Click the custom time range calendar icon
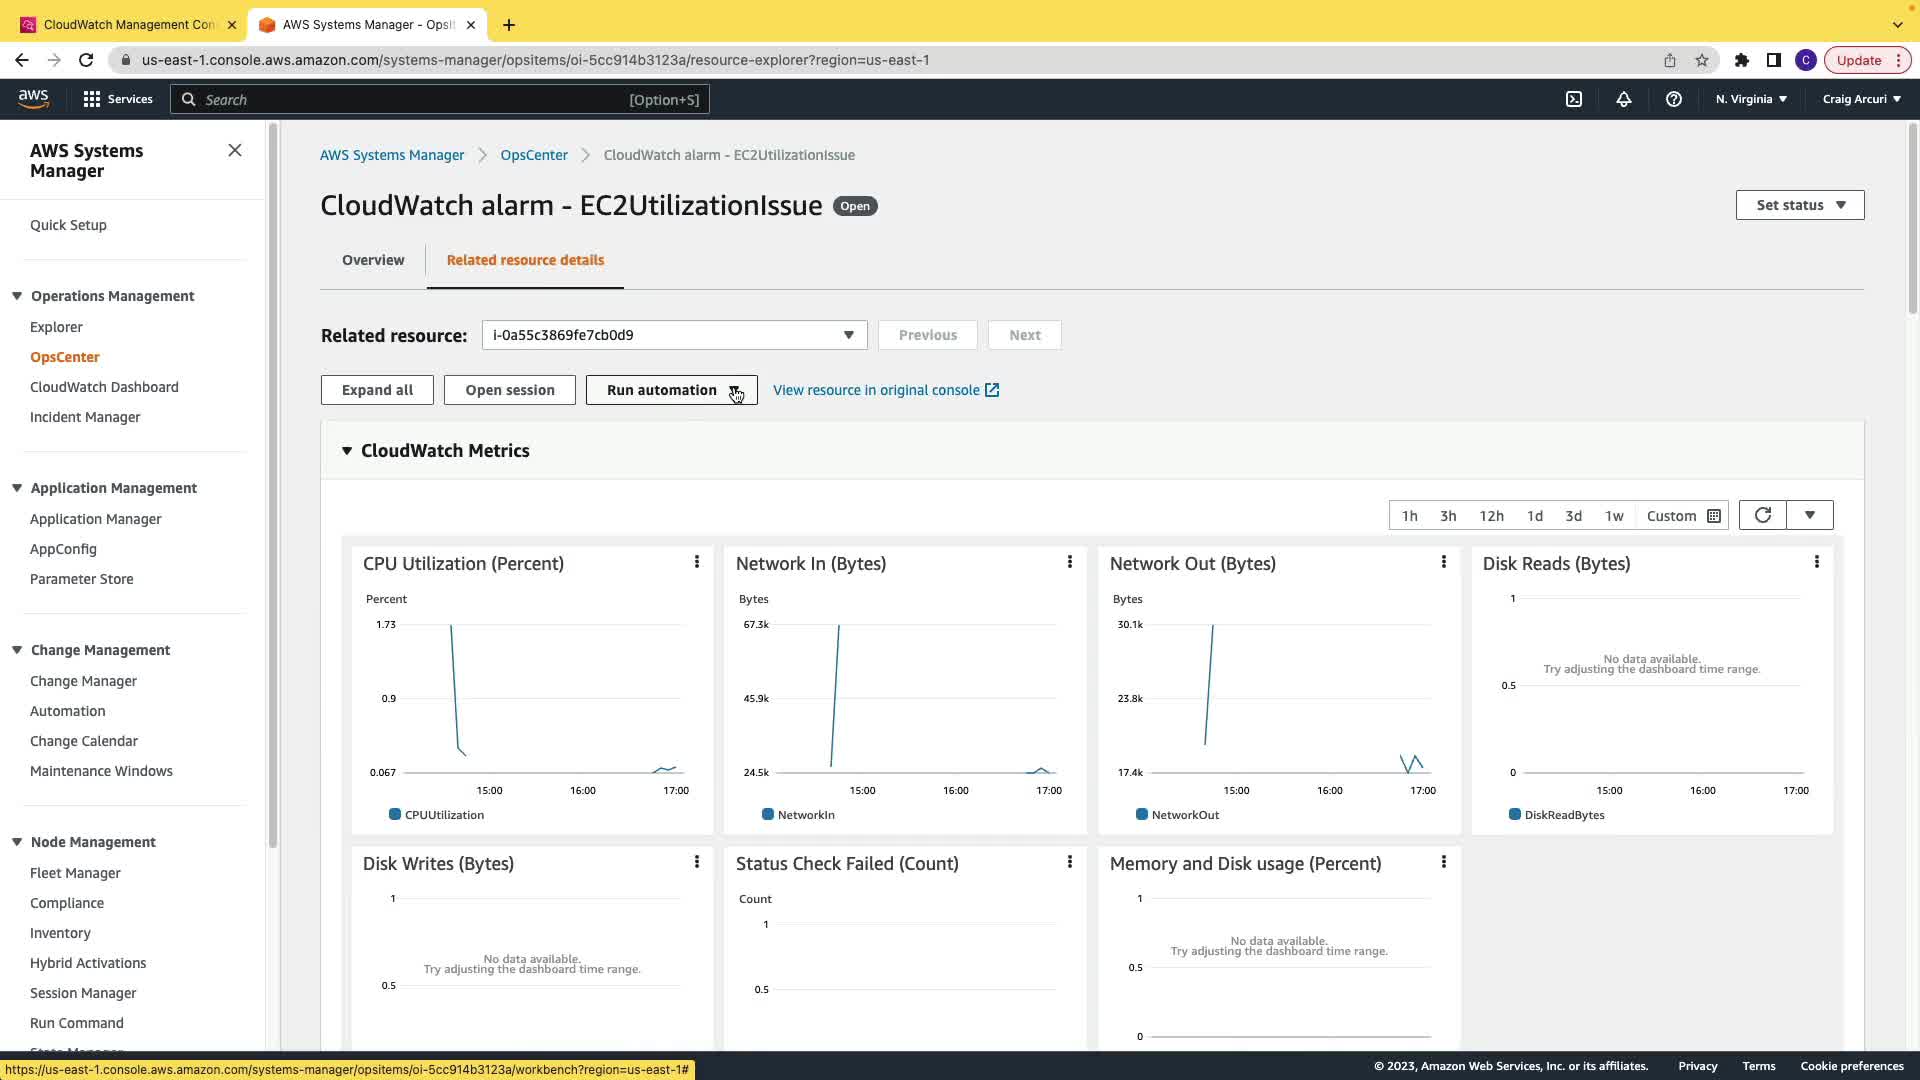The height and width of the screenshot is (1080, 1920). 1713,516
